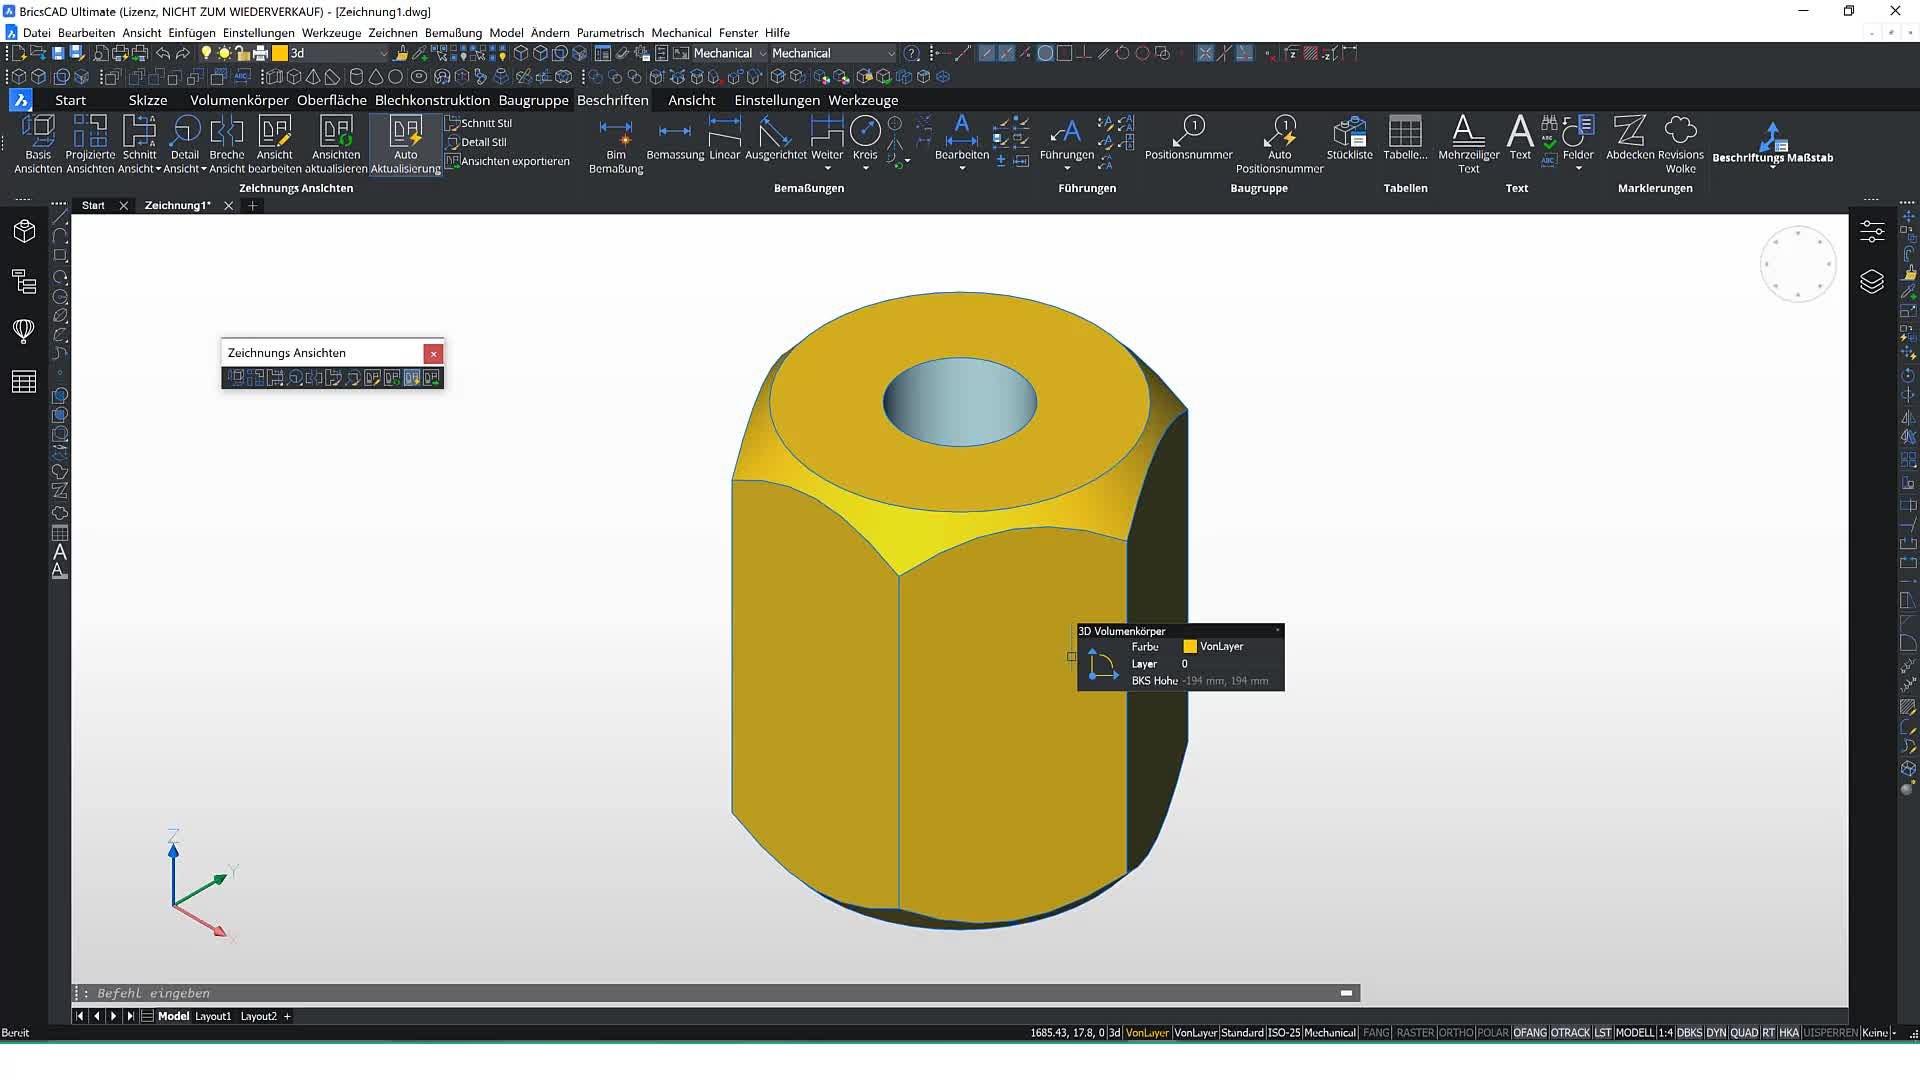Expand the Schnitt Ansicht dropdown
The height and width of the screenshot is (1080, 1920).
(158, 169)
